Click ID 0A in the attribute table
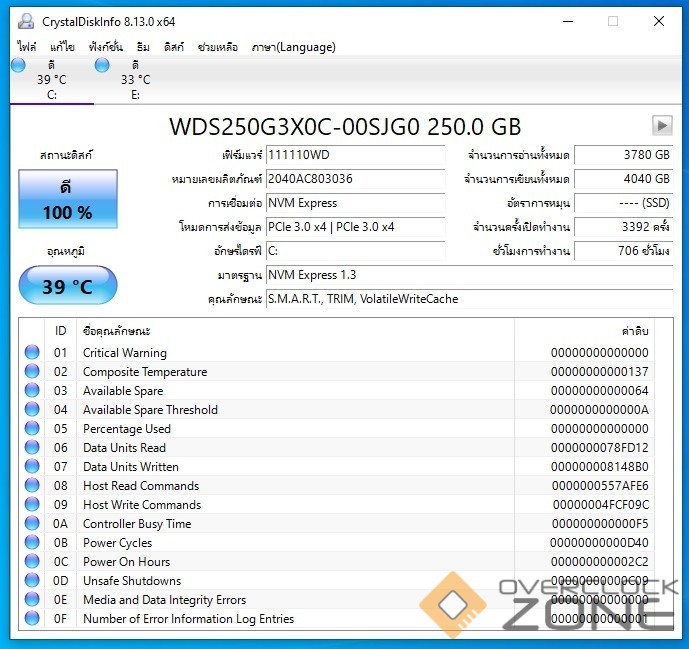 pos(60,524)
